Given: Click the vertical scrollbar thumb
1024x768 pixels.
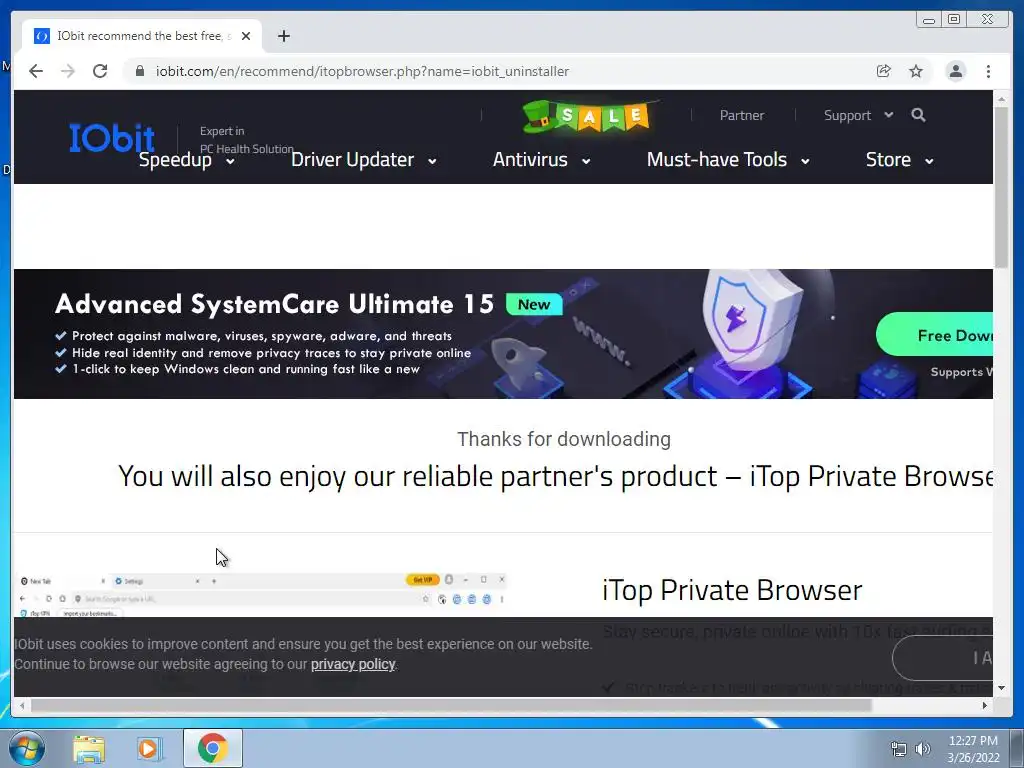Looking at the screenshot, I should (1002, 187).
